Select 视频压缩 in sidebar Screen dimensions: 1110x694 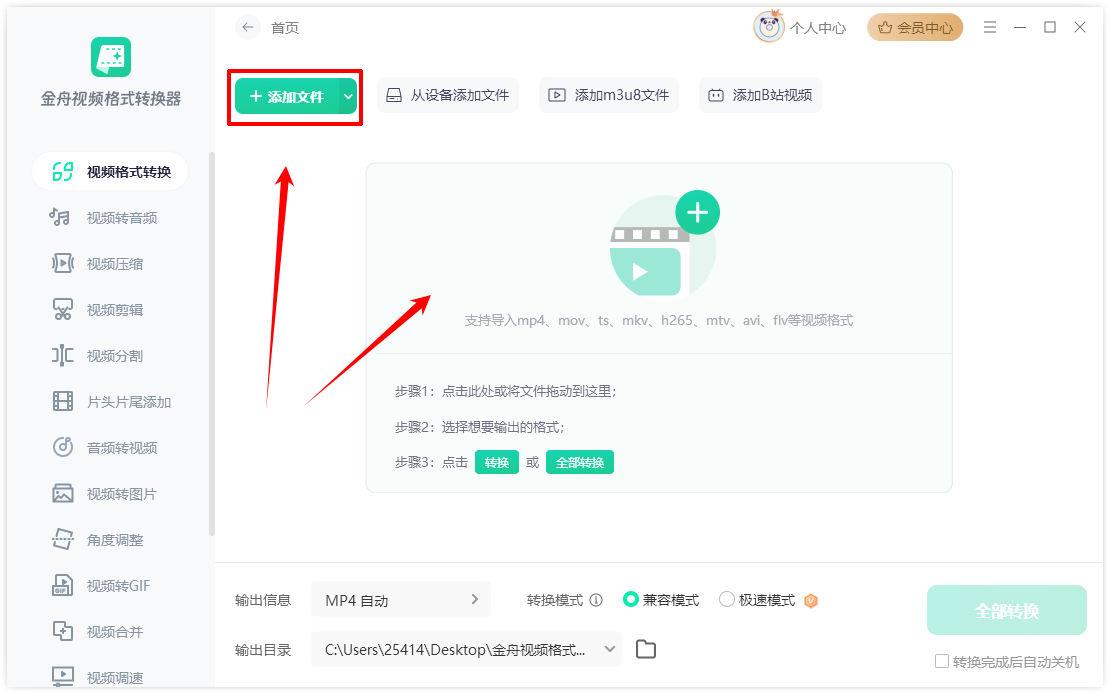coord(110,263)
